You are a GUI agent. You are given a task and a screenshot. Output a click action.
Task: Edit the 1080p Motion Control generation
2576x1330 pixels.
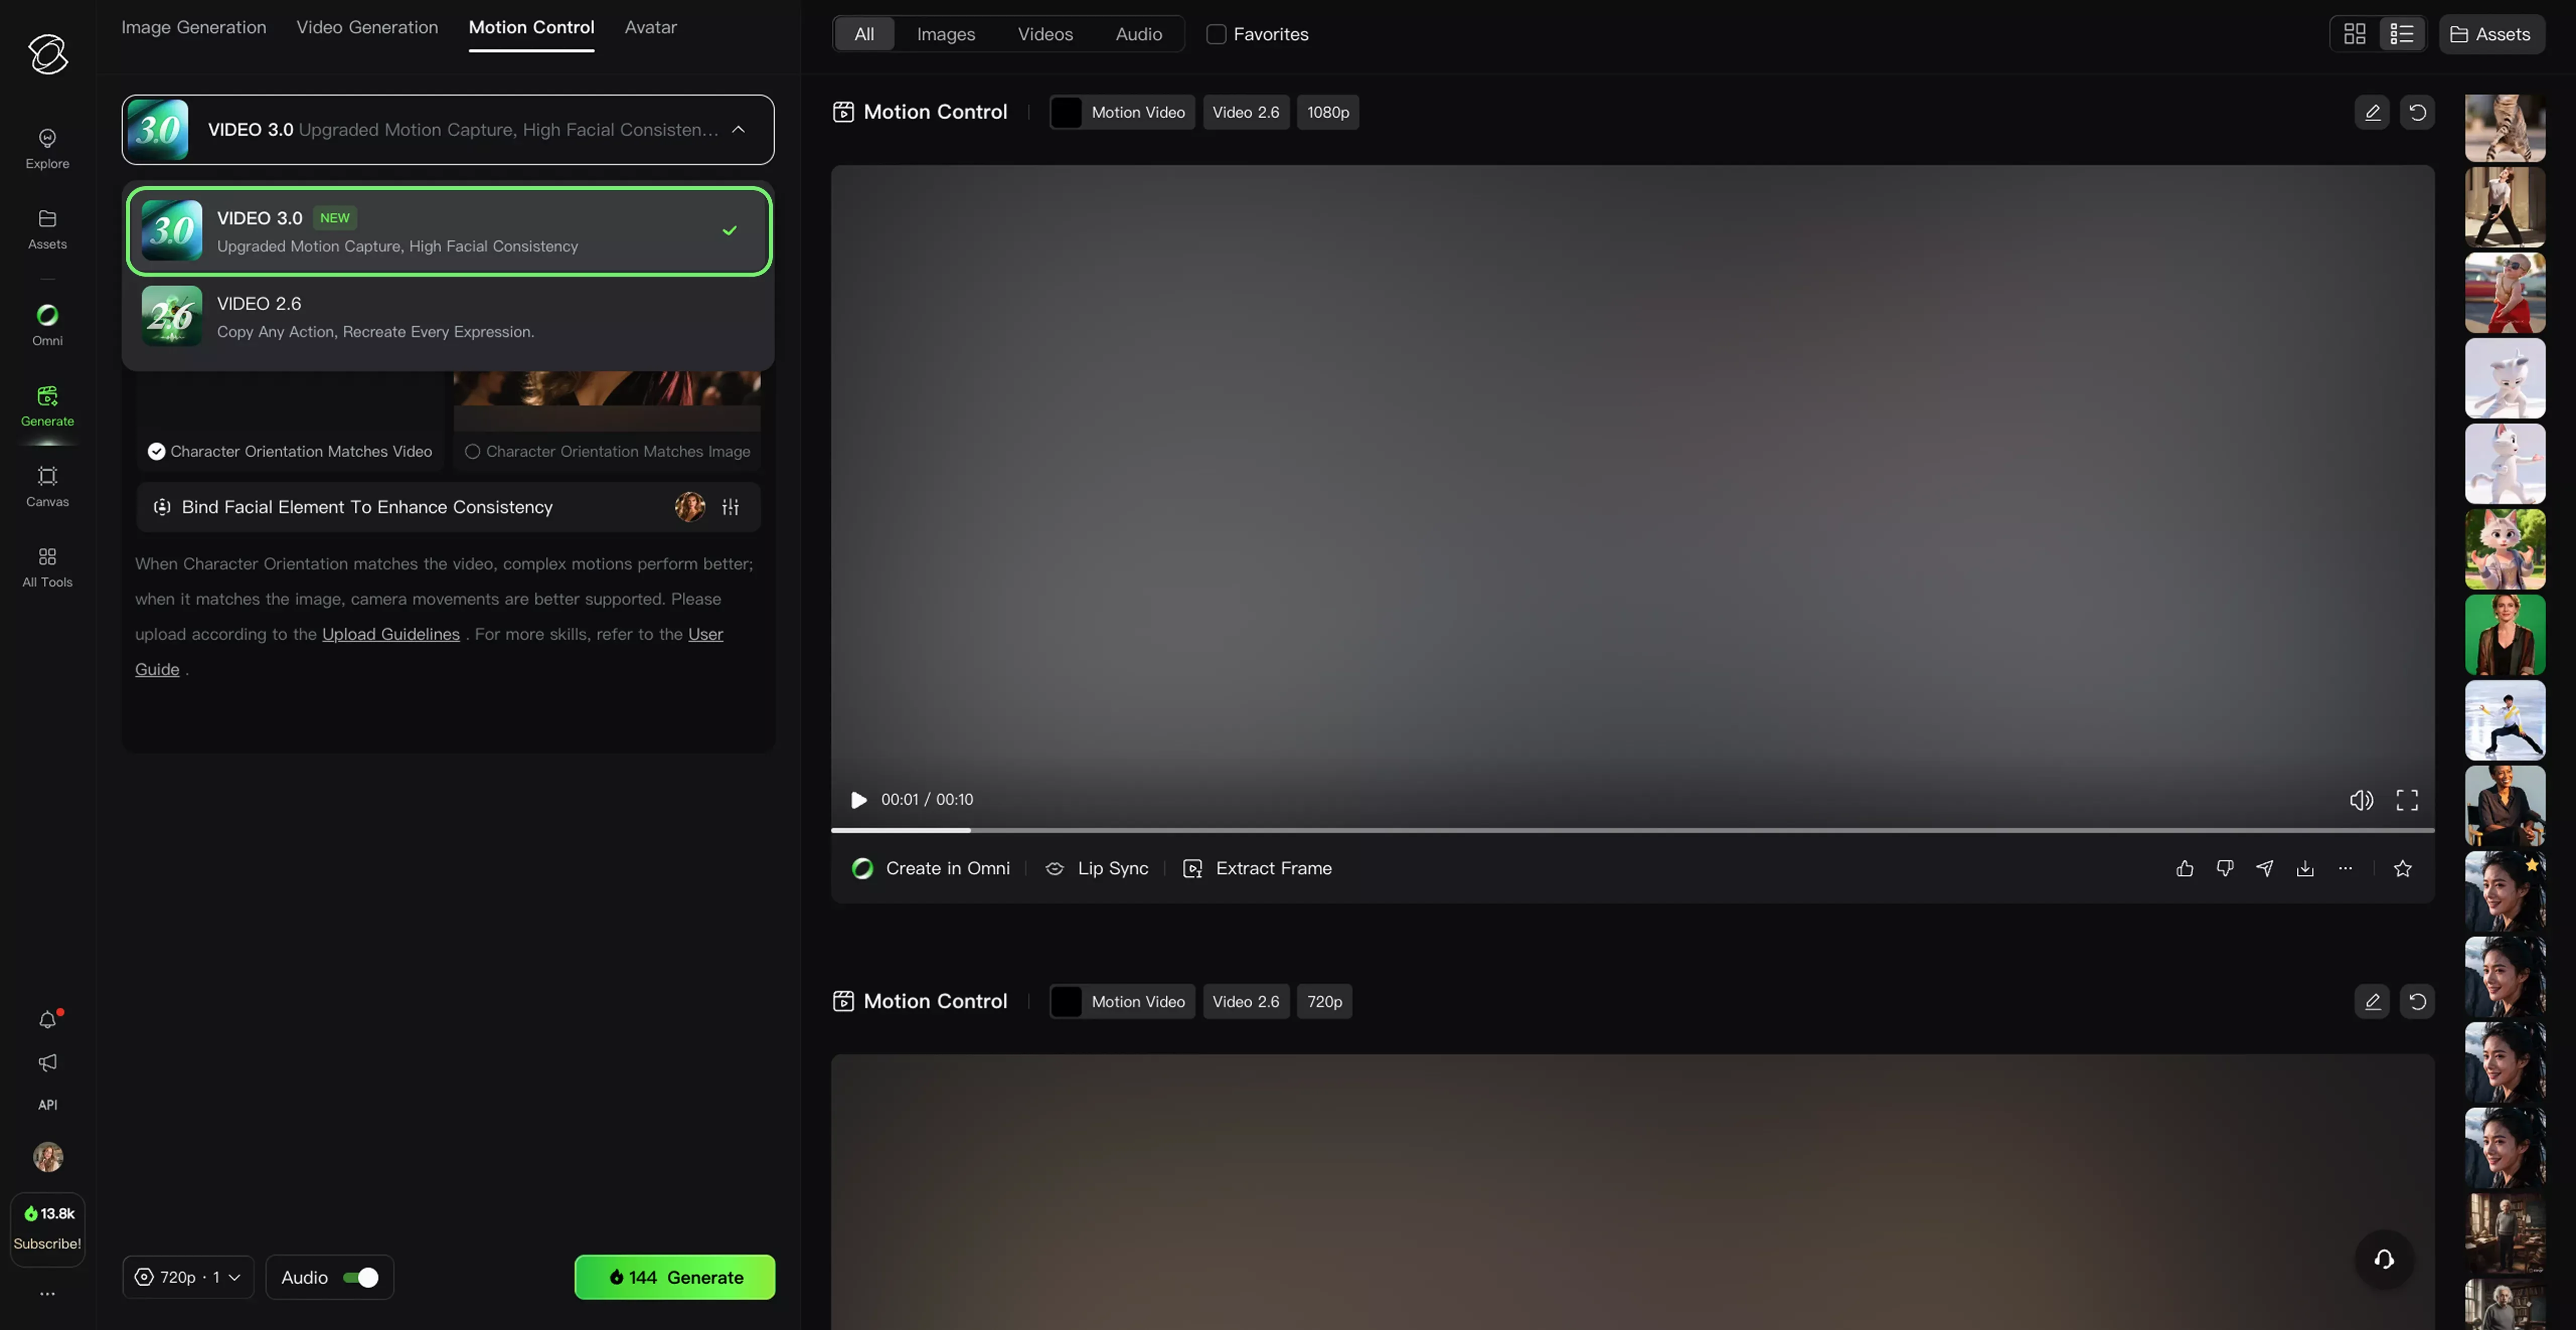[x=2371, y=112]
